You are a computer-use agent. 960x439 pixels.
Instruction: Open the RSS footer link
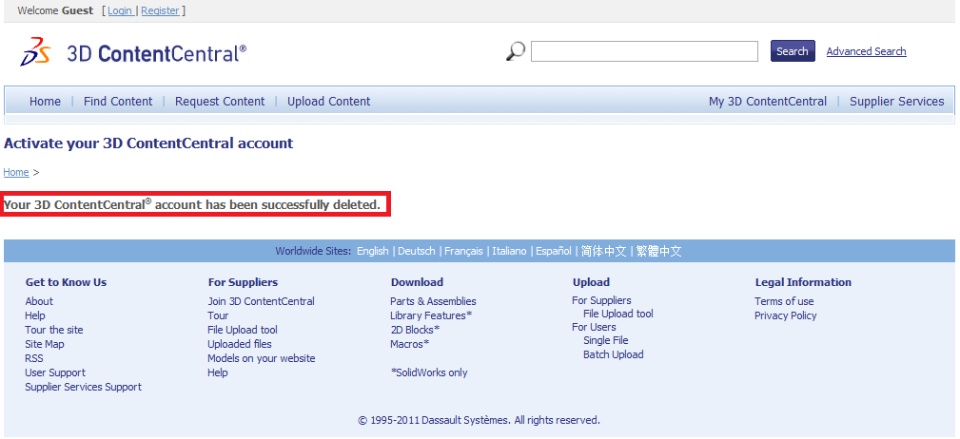(34, 358)
